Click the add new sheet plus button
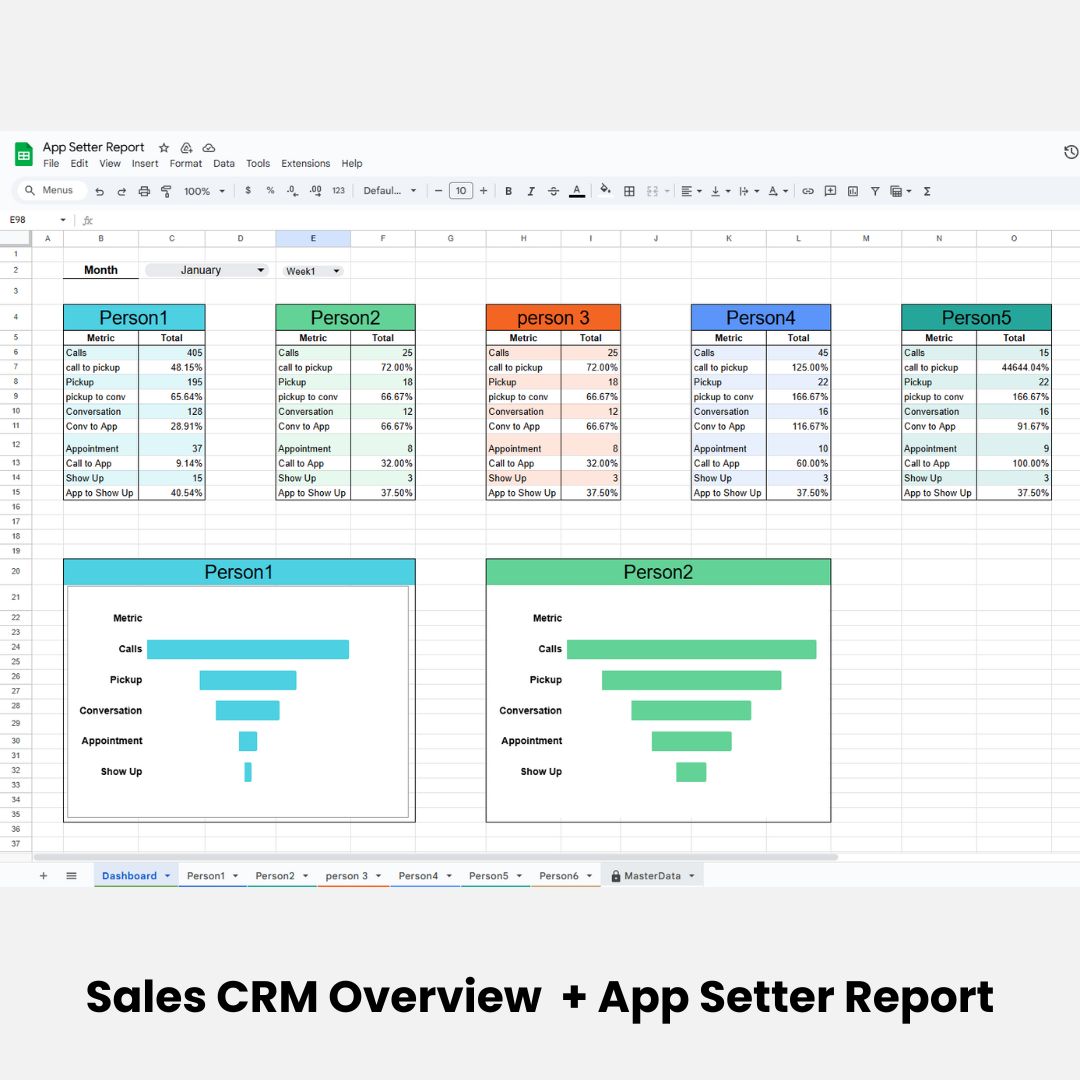Image resolution: width=1080 pixels, height=1080 pixels. [x=43, y=876]
